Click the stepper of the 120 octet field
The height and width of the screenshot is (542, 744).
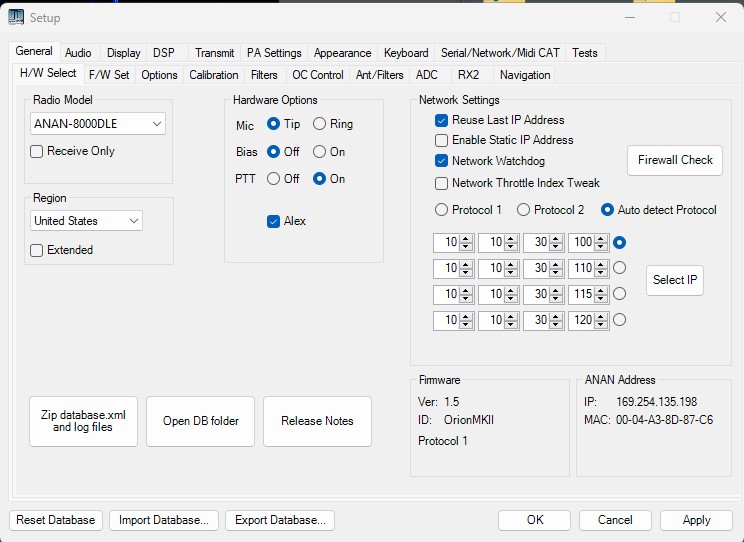[x=601, y=320]
